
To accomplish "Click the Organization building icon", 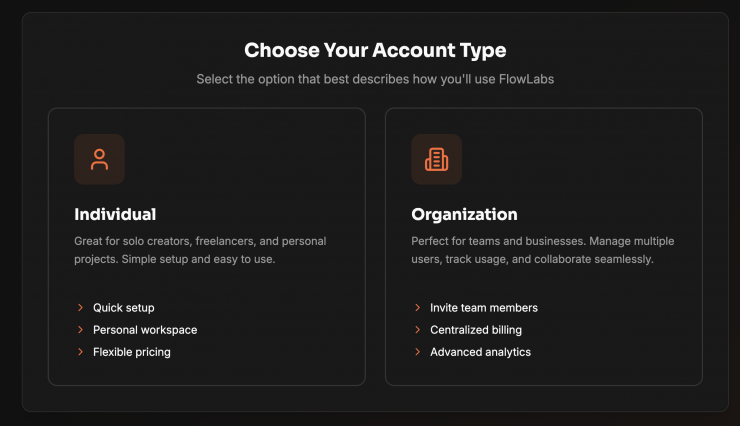I will (436, 159).
